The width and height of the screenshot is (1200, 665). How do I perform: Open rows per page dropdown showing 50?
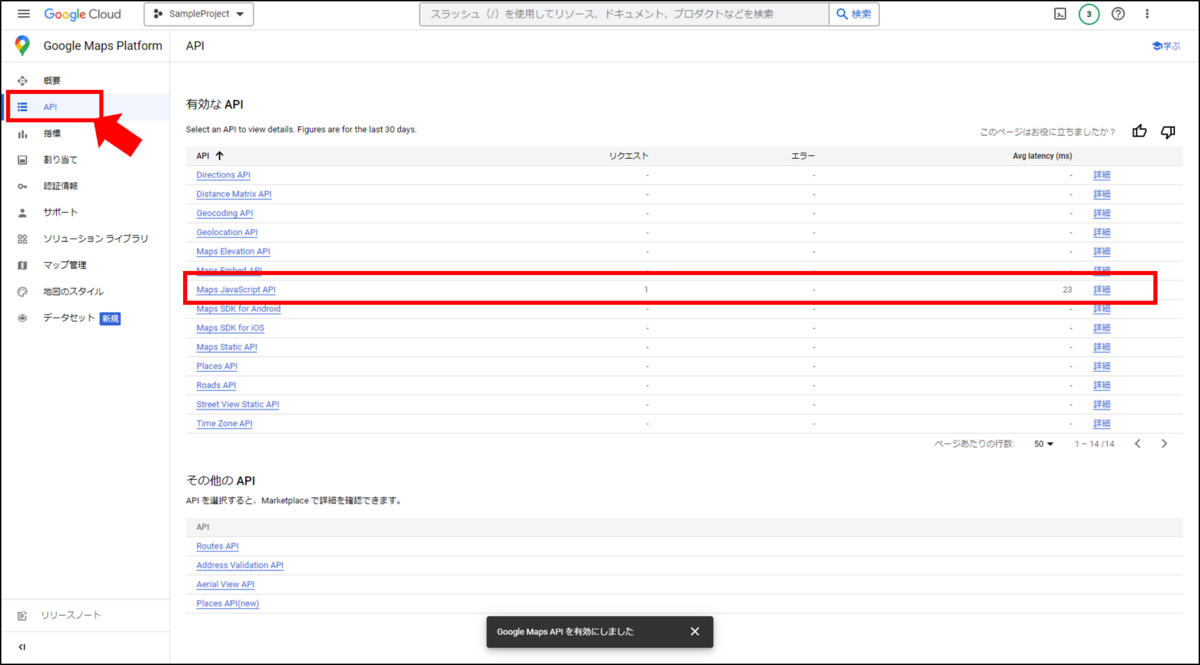tap(1044, 443)
